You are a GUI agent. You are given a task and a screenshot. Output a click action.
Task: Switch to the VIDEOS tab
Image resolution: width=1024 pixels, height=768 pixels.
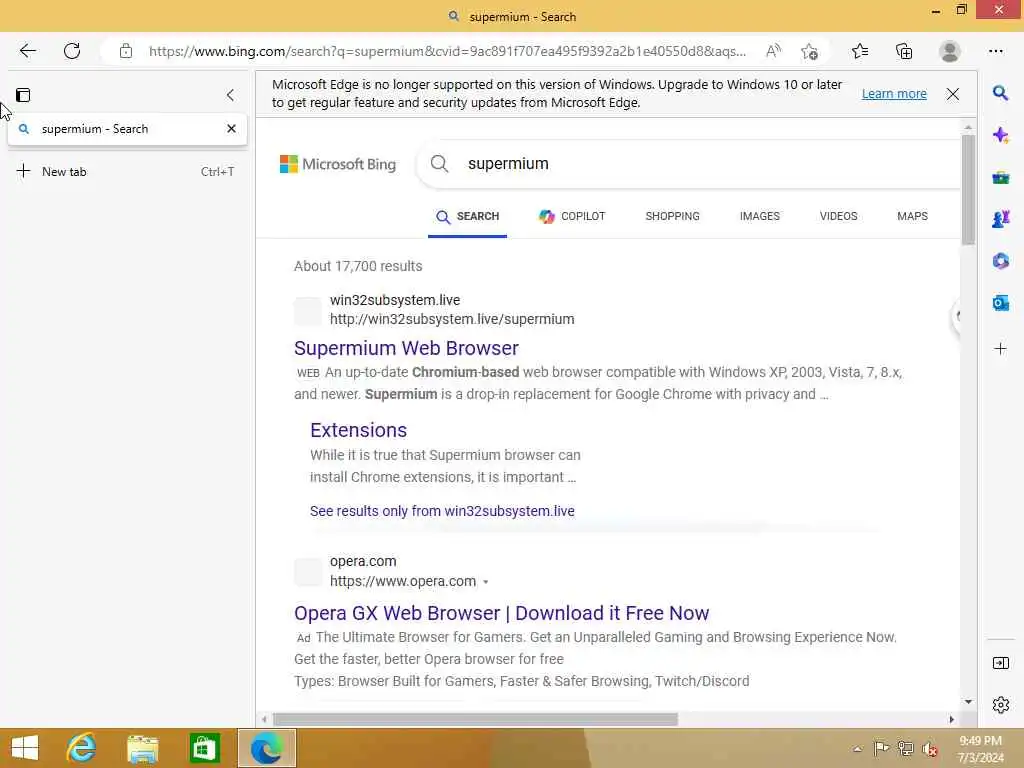(x=839, y=216)
